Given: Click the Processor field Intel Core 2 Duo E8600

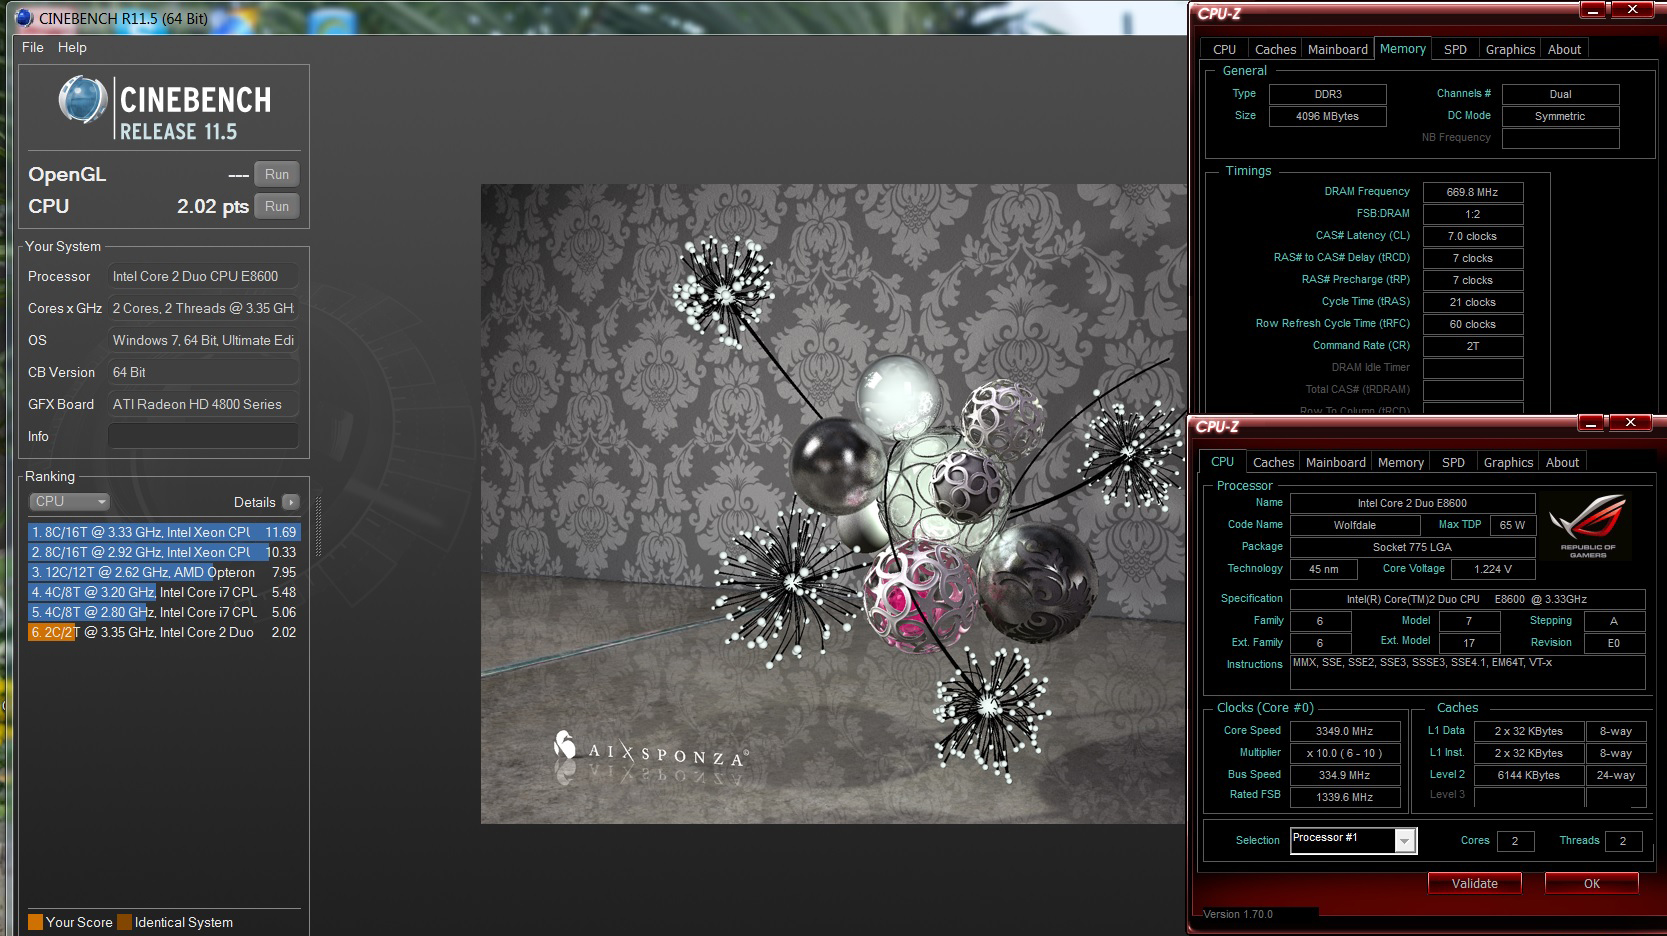Looking at the screenshot, I should (203, 276).
